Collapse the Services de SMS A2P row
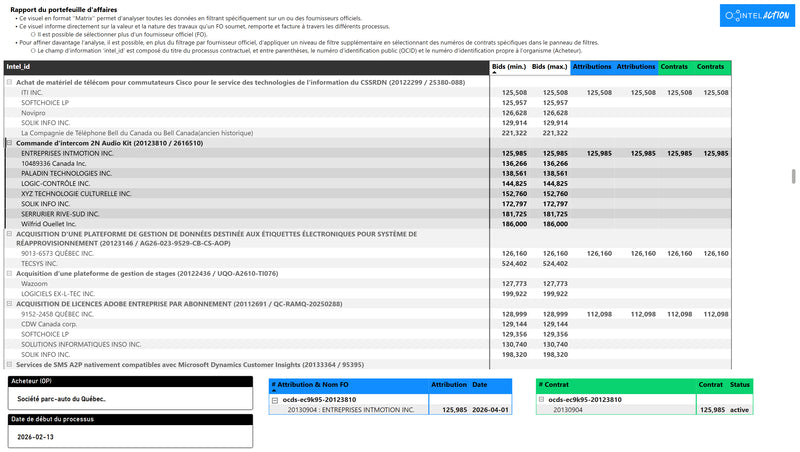The image size is (800, 452). [9, 364]
